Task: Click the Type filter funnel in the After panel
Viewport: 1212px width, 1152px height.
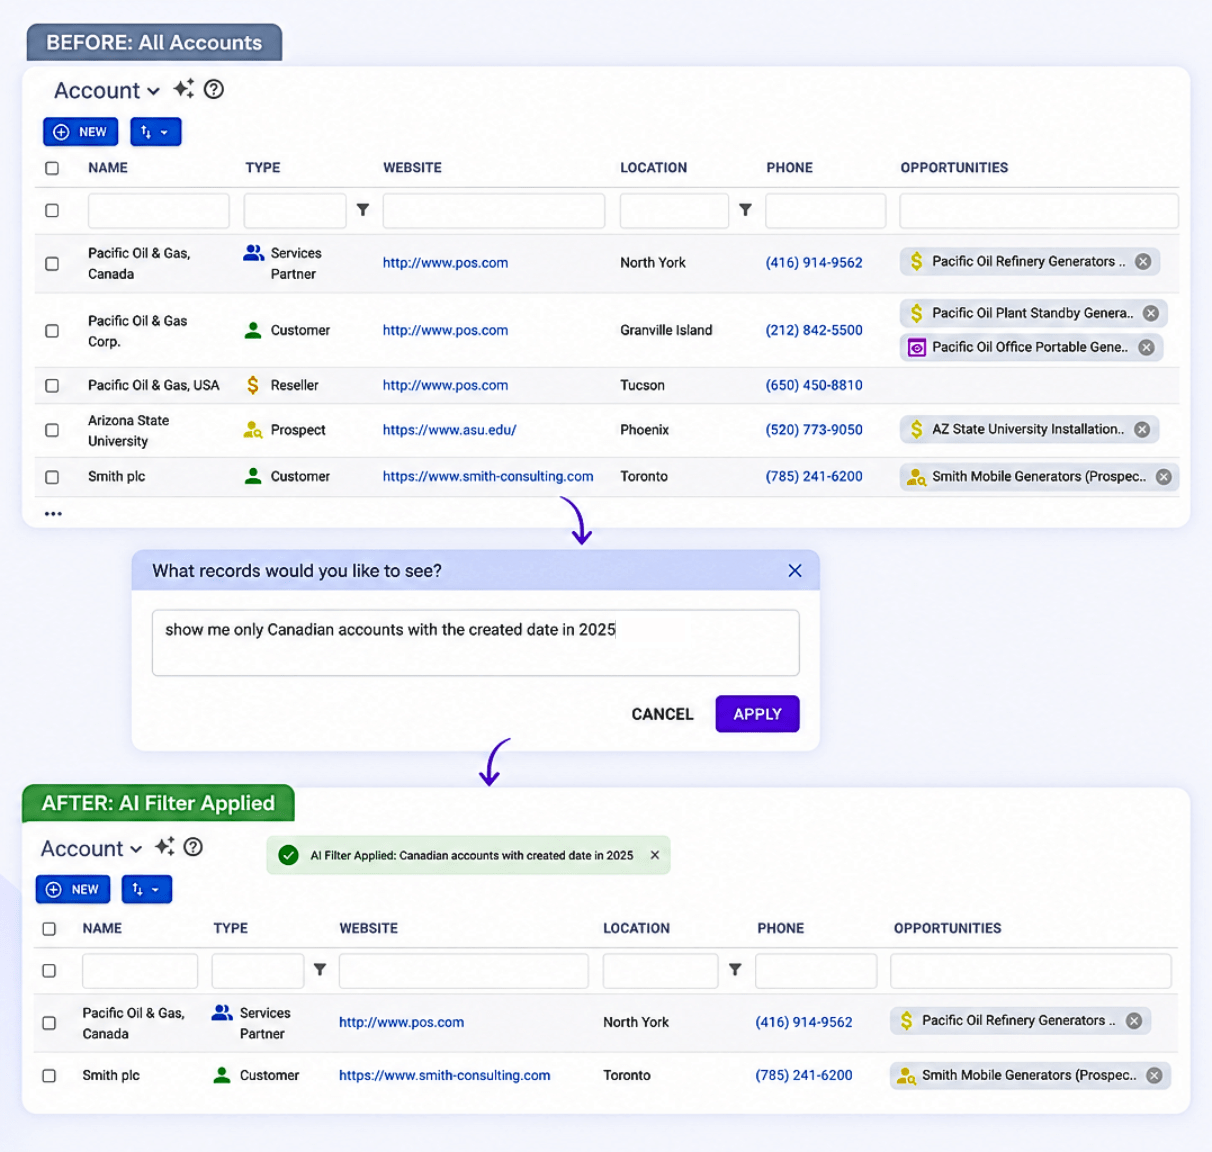Action: click(320, 970)
